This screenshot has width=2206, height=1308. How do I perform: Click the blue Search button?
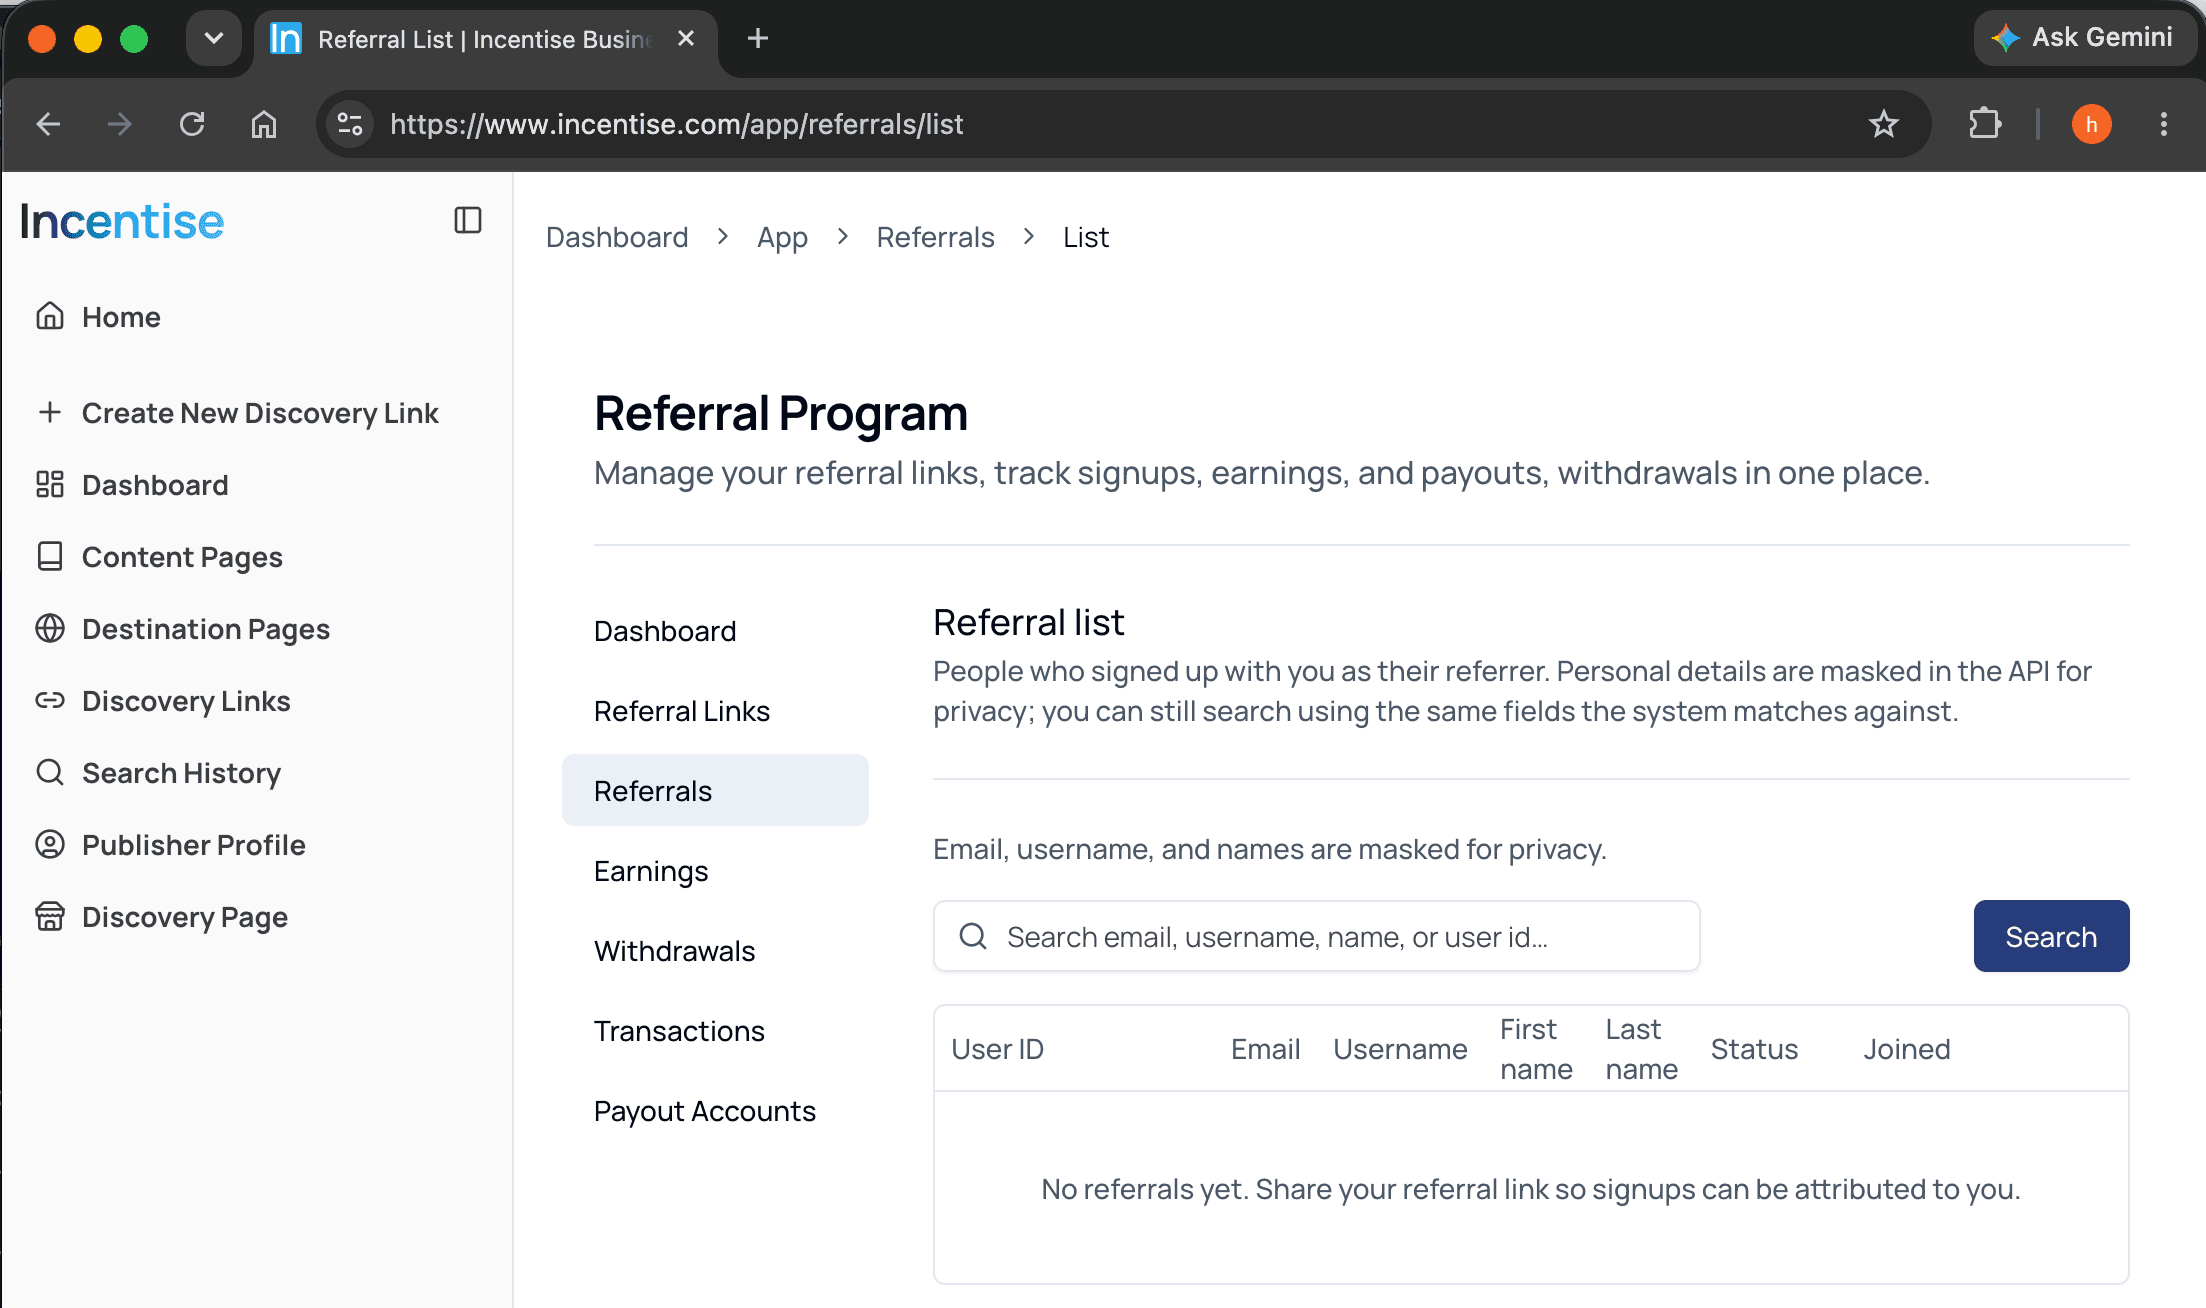pyautogui.click(x=2051, y=936)
